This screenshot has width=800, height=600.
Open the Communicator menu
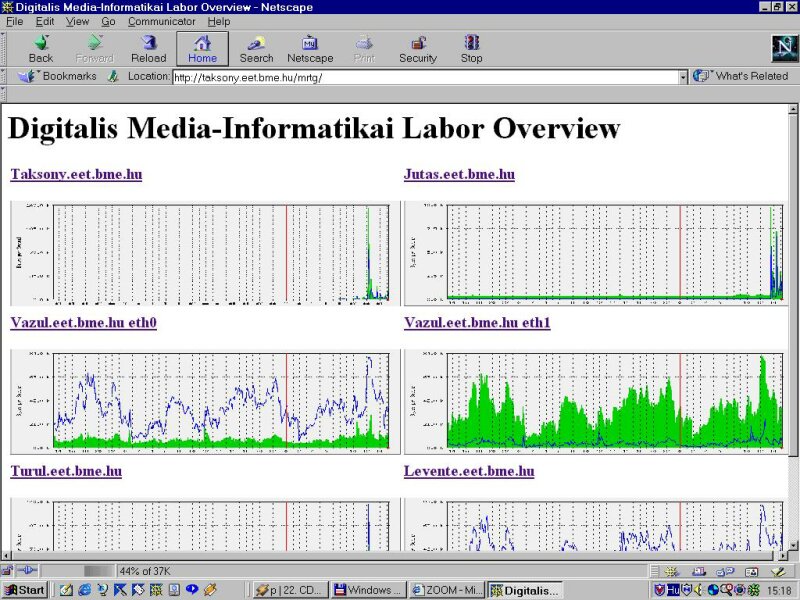pyautogui.click(x=161, y=21)
